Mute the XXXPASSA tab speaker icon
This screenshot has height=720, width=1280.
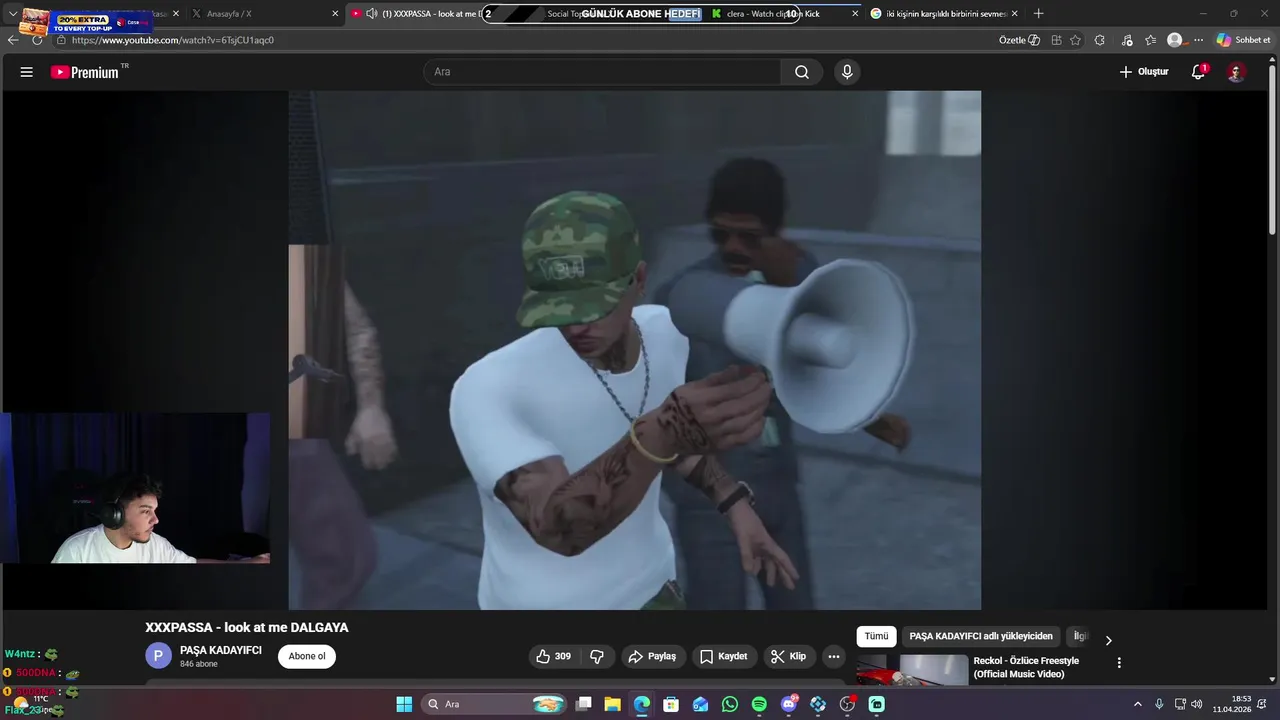372,14
